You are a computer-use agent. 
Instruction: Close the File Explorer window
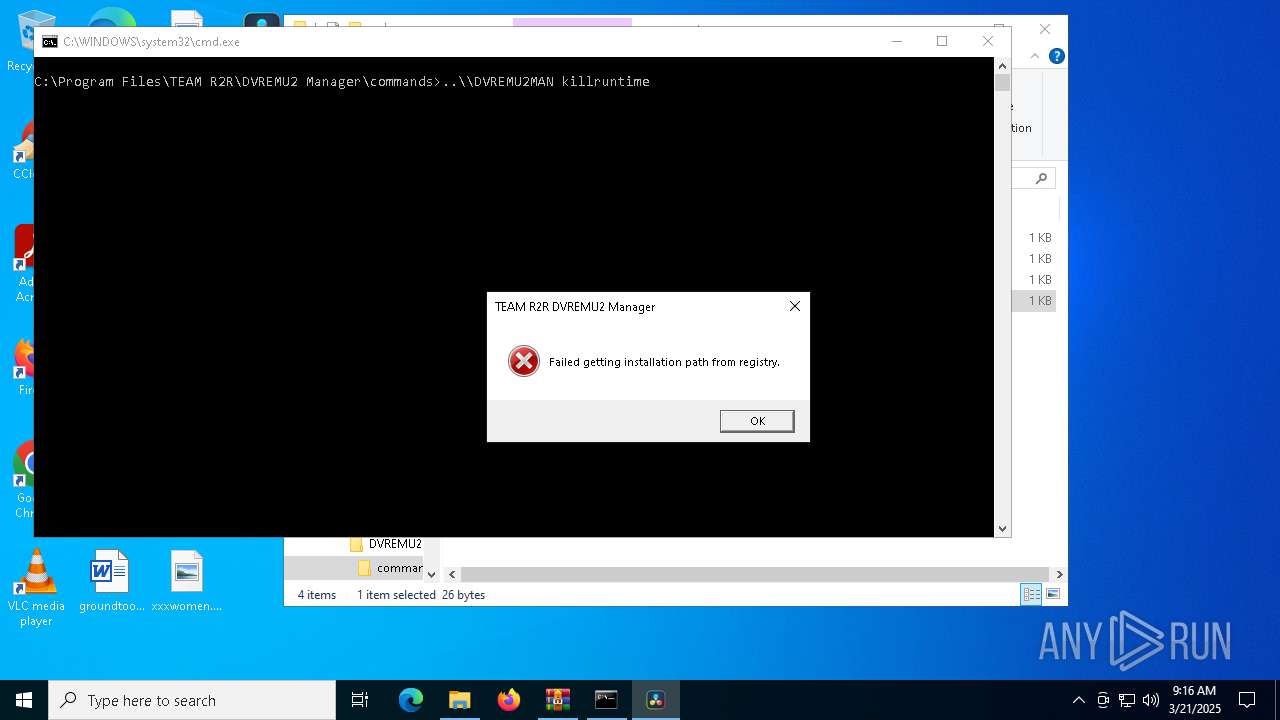tap(1045, 29)
